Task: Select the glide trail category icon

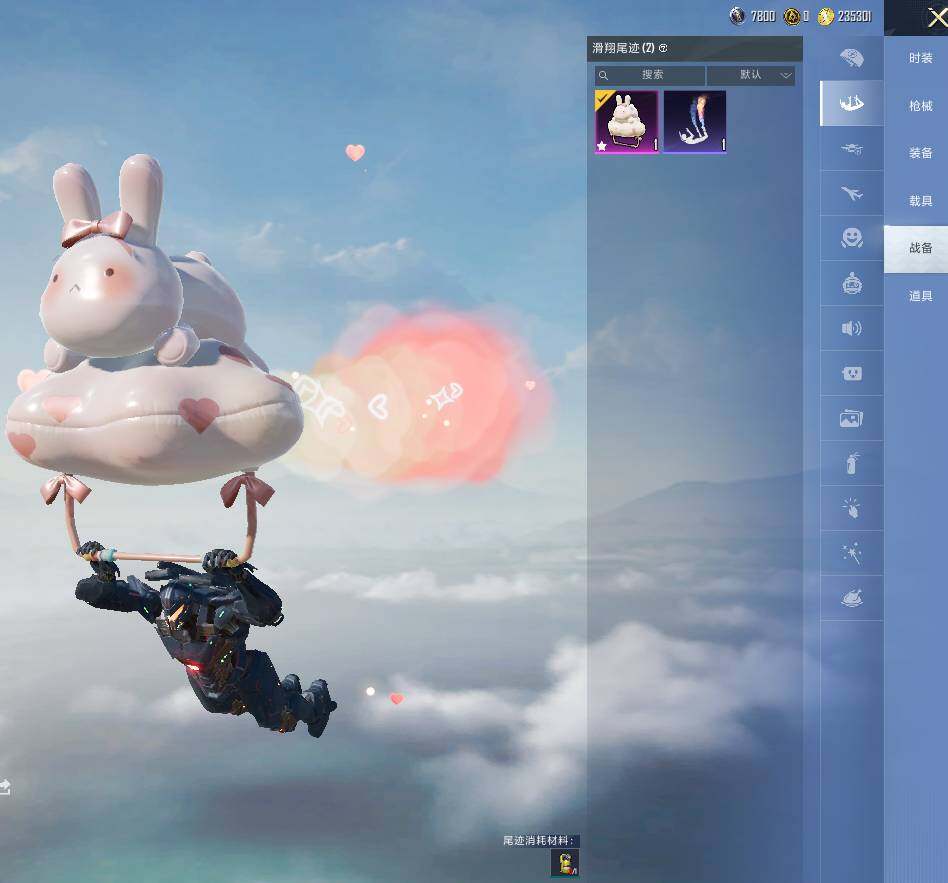Action: click(x=851, y=103)
